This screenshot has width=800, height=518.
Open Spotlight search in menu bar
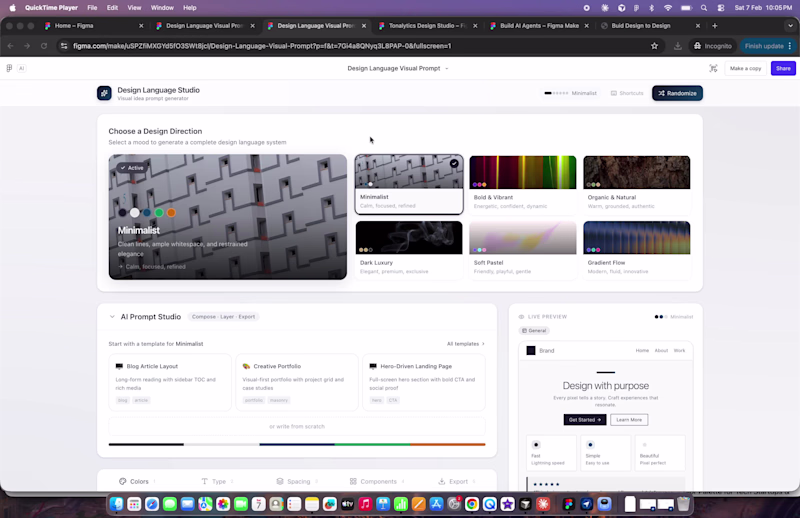click(x=704, y=8)
